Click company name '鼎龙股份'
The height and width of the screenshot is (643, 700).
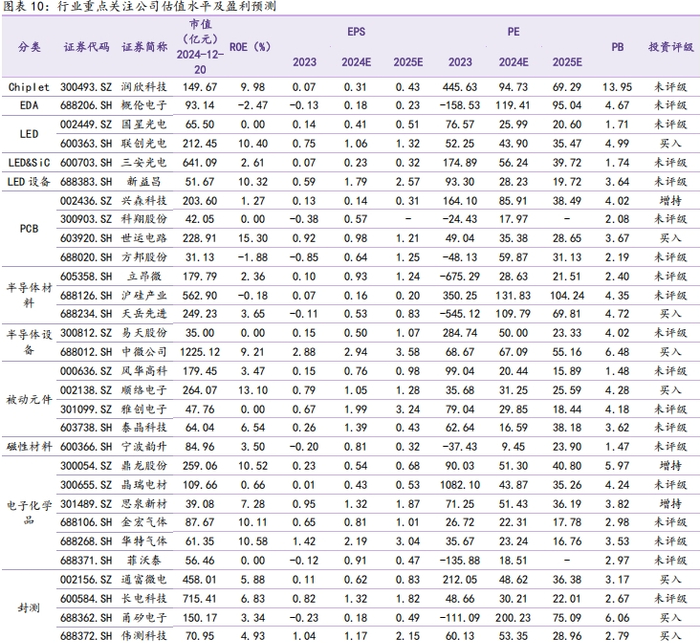(144, 466)
